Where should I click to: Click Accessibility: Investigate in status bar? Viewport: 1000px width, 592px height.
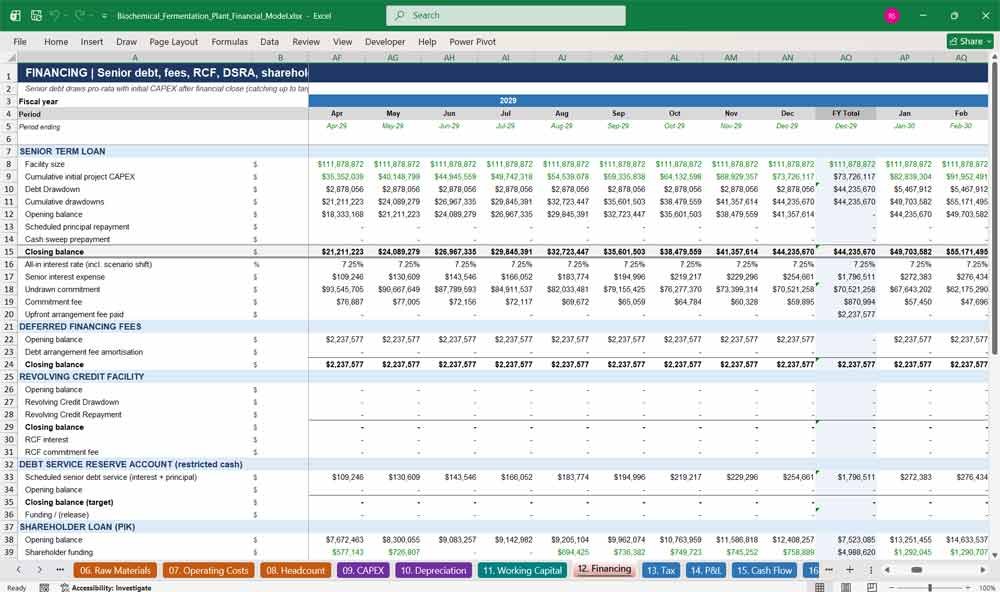tap(106, 588)
